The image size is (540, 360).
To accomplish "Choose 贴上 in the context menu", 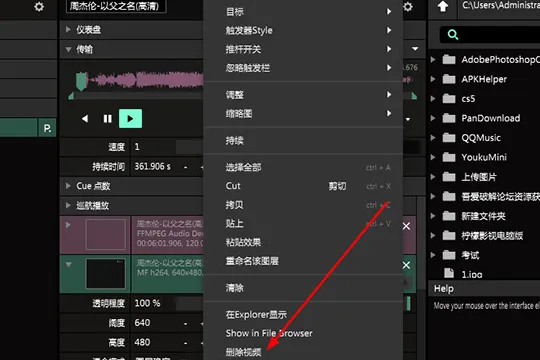I will pos(303,224).
